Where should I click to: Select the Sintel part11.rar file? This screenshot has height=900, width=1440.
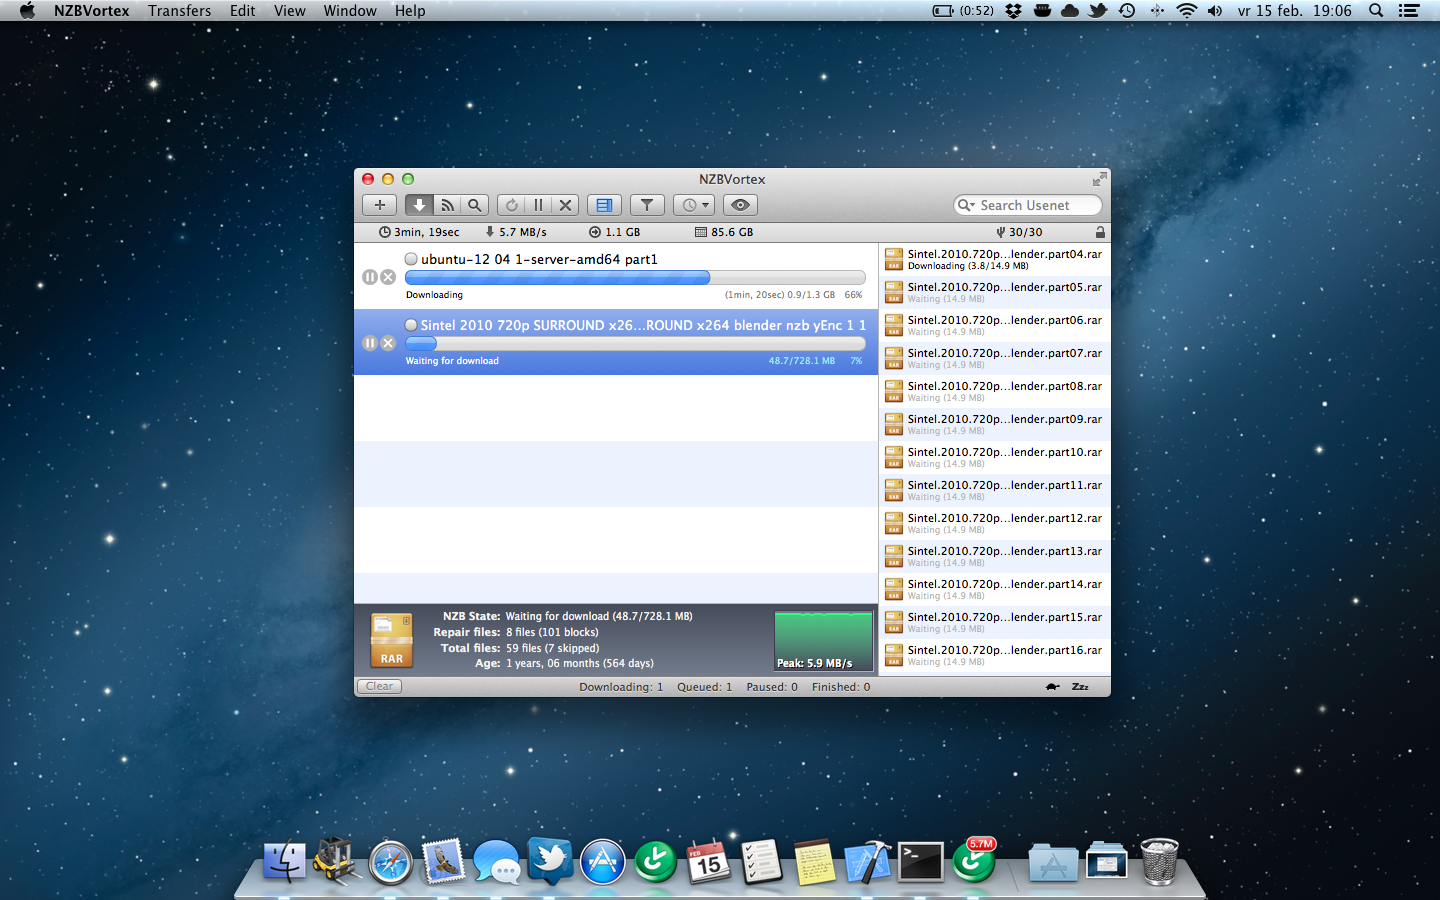(995, 490)
